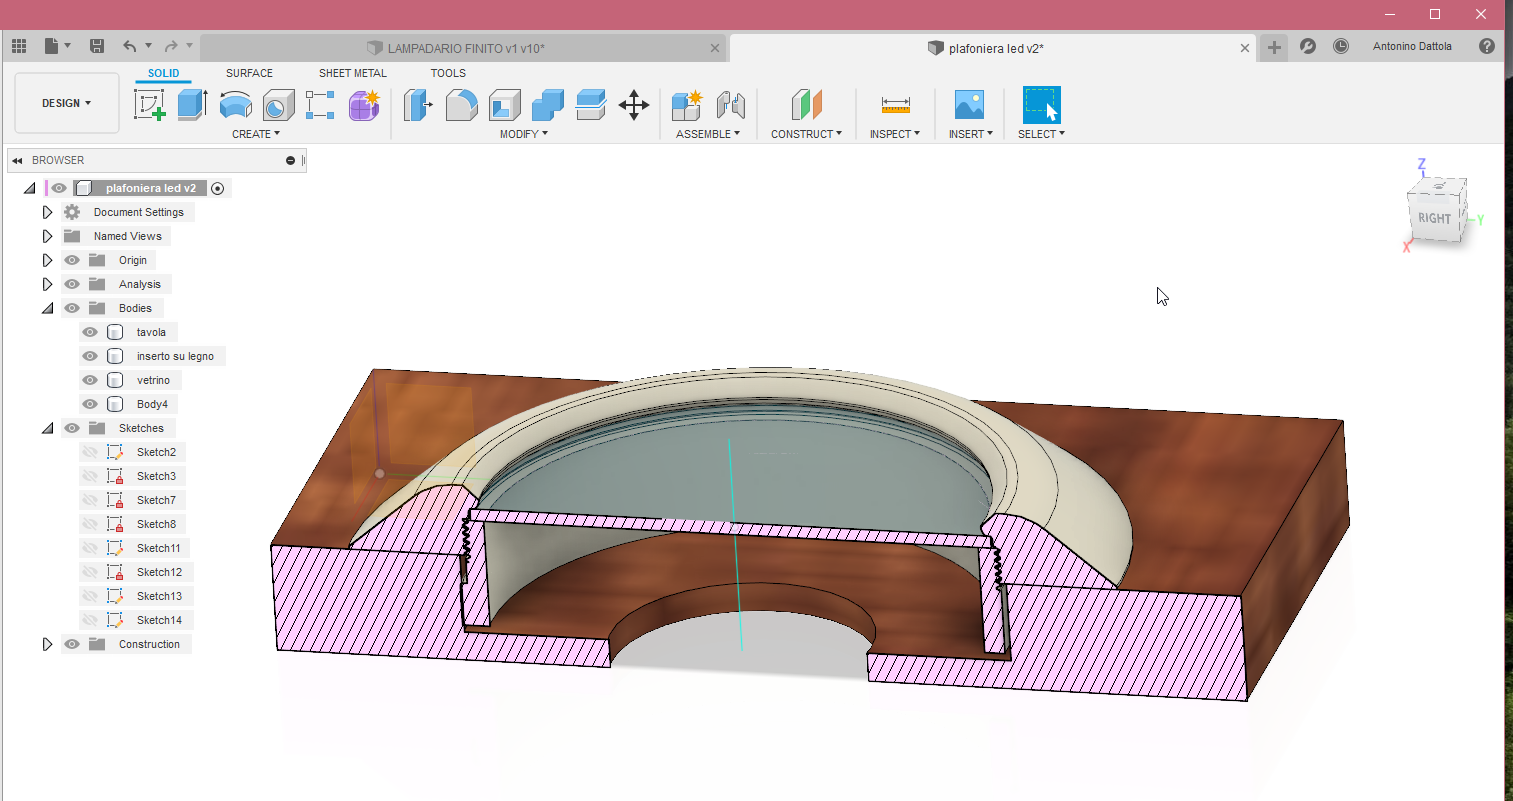Open the ASSEMBLE menu
Viewport: 1513px width, 801px height.
pyautogui.click(x=708, y=134)
